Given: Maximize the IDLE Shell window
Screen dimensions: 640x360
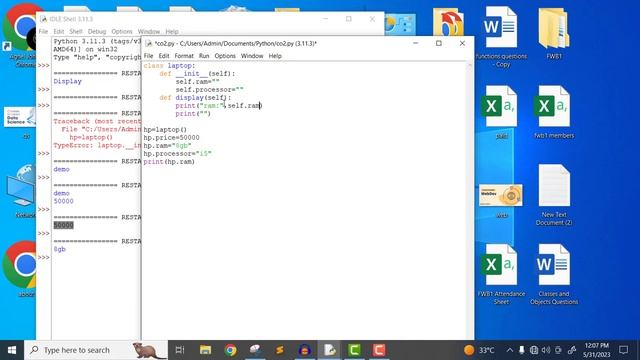Looking at the screenshot, I should [349, 19].
